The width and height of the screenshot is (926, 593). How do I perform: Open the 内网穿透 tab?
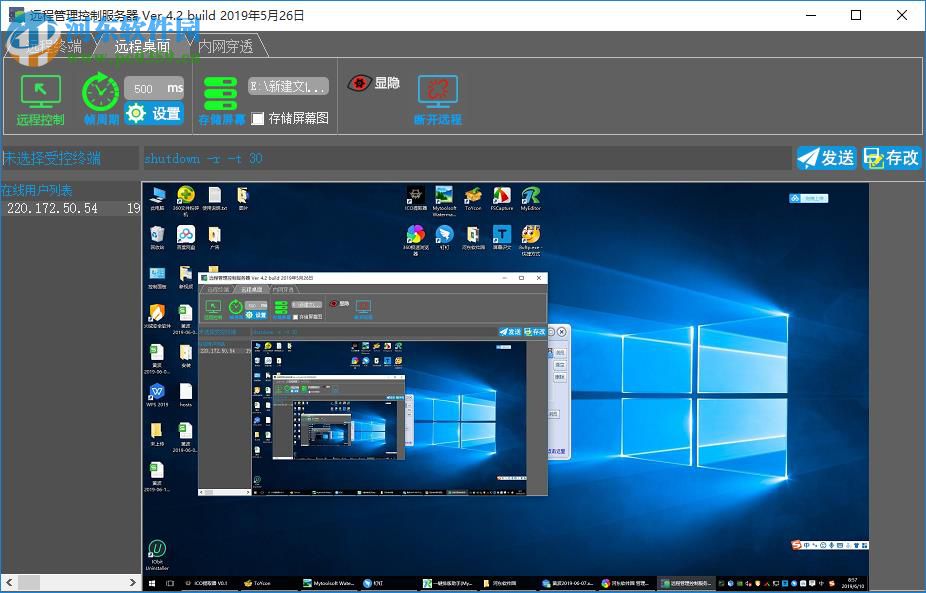[x=225, y=46]
